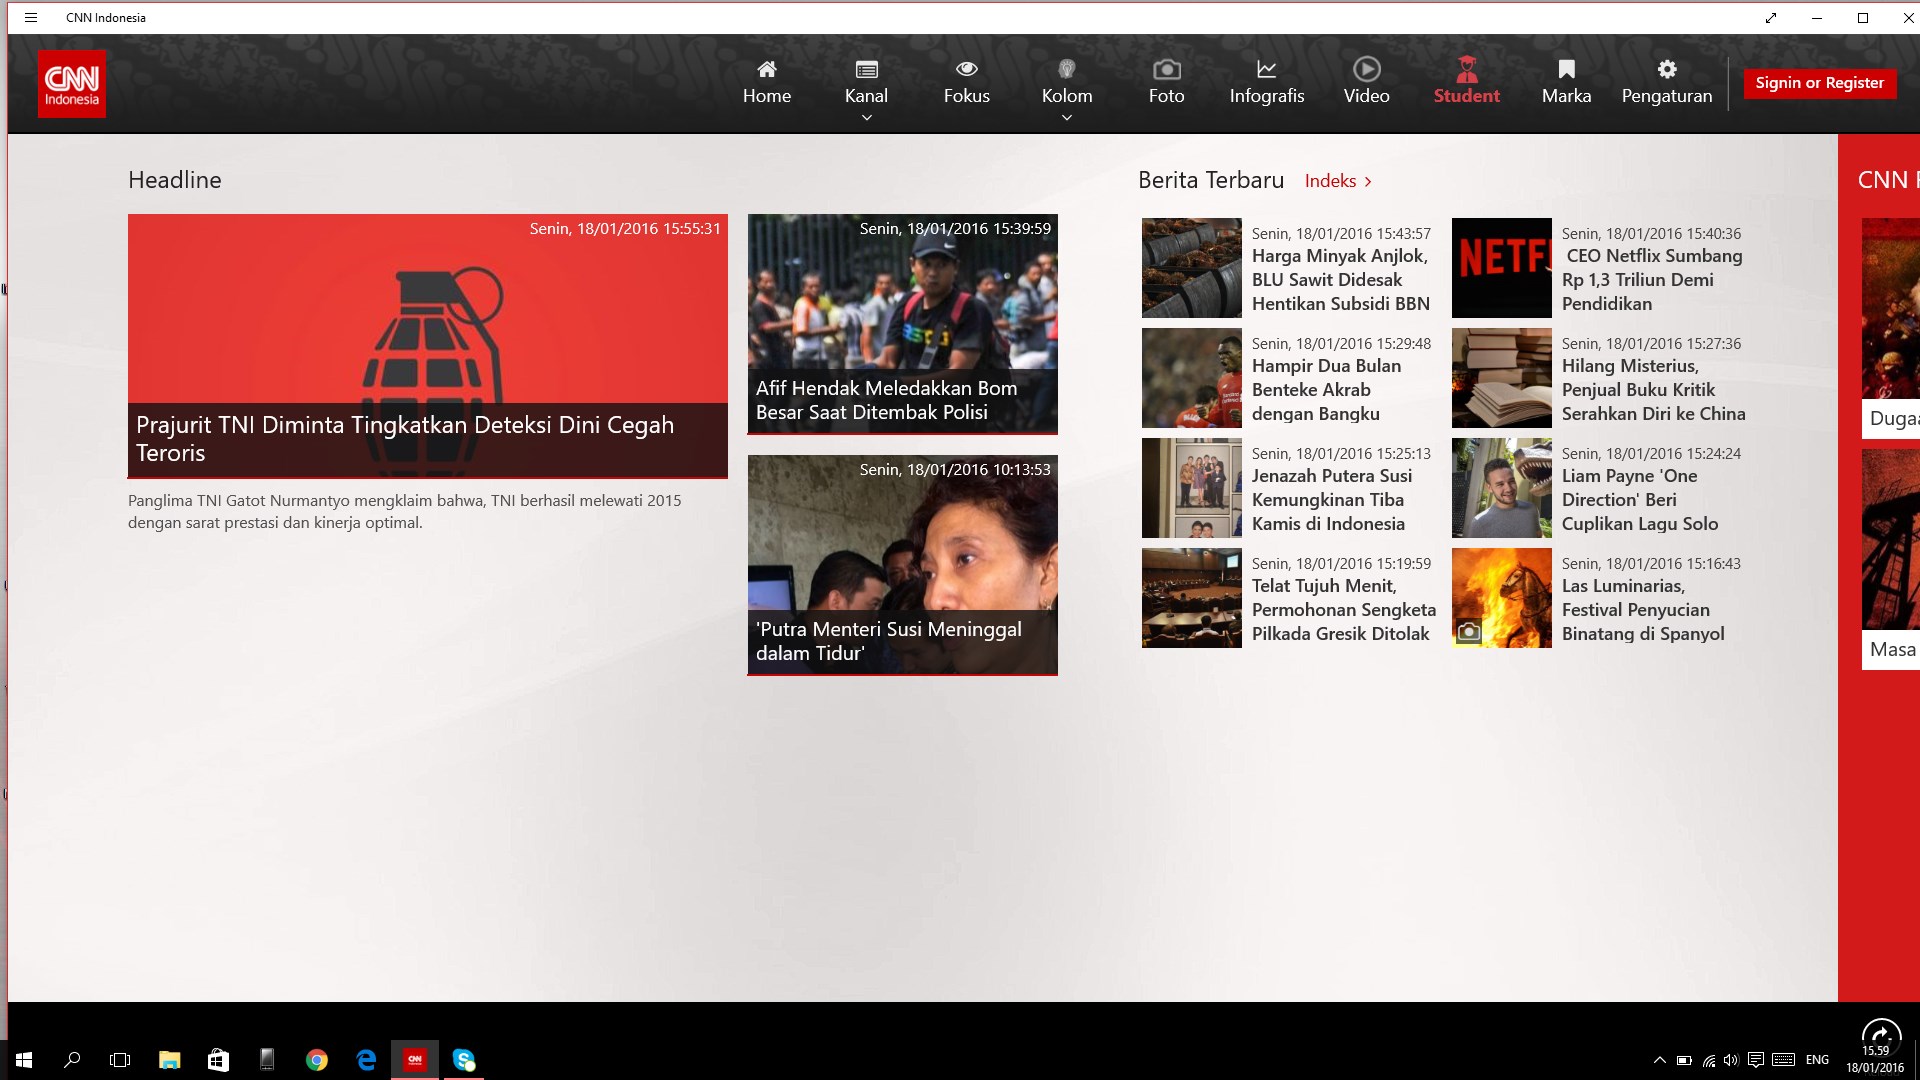Expand the arrow next to Indeks
The height and width of the screenshot is (1080, 1920).
pyautogui.click(x=1368, y=181)
